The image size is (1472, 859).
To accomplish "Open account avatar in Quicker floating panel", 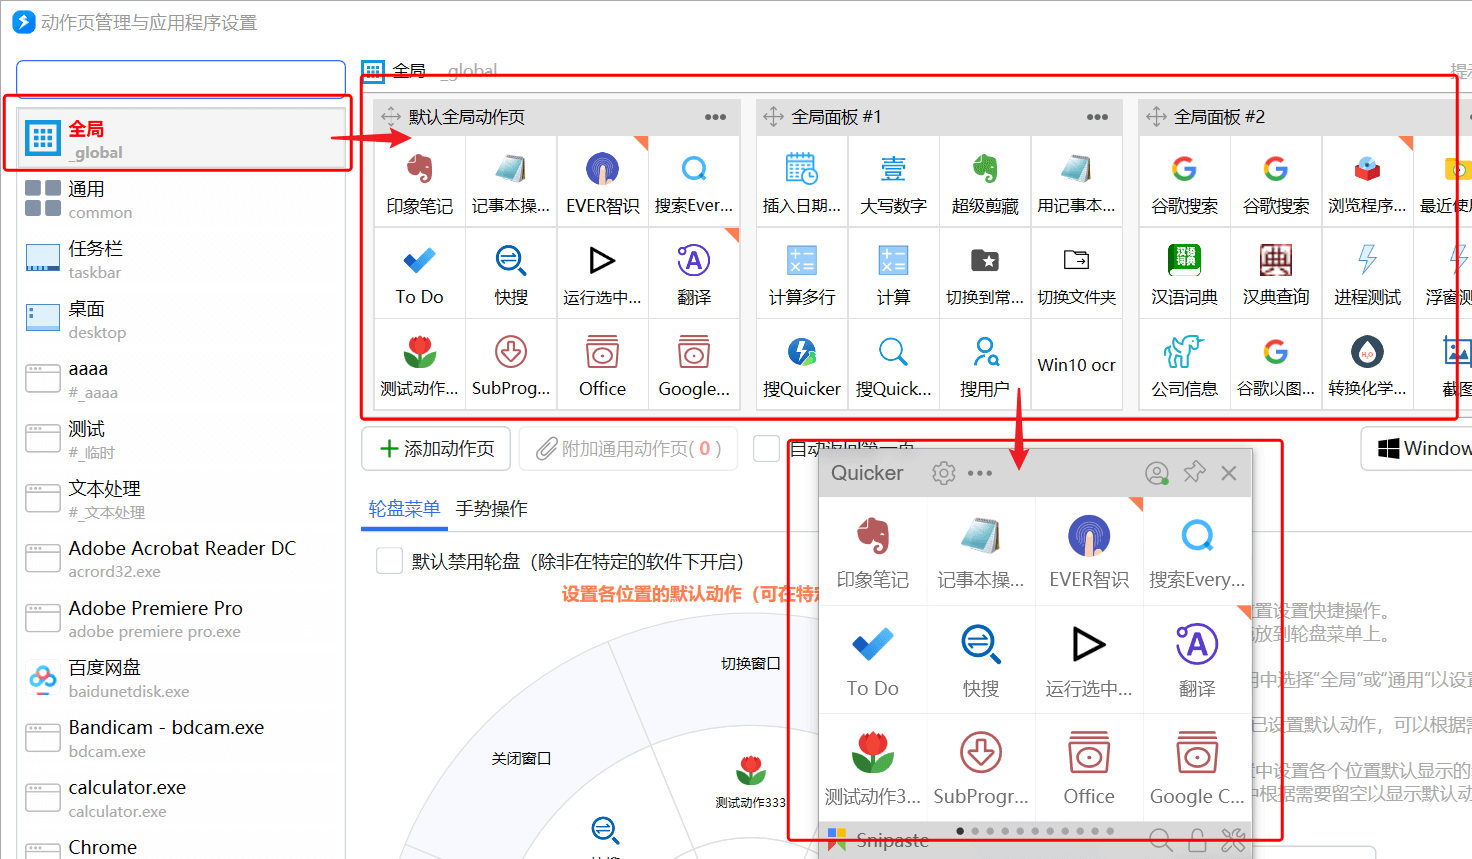I will point(1157,473).
